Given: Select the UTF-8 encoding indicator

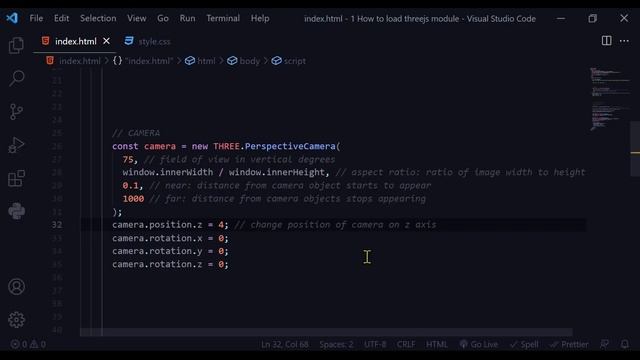Looking at the screenshot, I should [375, 344].
